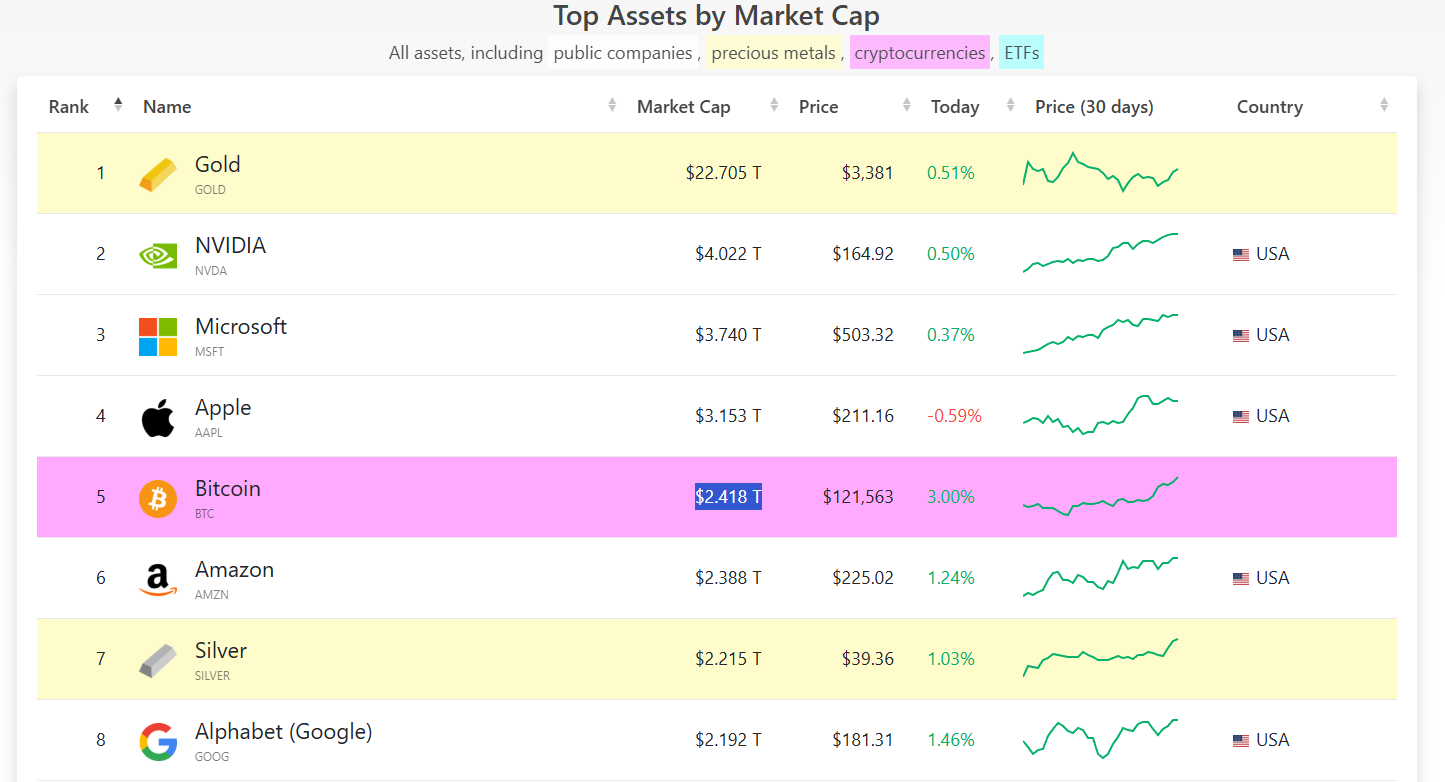The height and width of the screenshot is (782, 1445).
Task: Click Silver's 30-day price chart
Action: click(x=1100, y=658)
